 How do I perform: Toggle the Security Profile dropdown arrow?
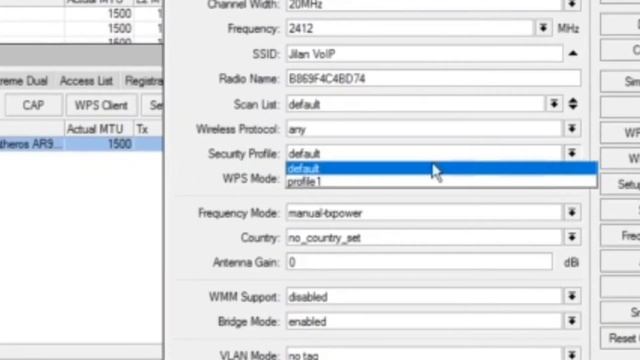point(572,153)
